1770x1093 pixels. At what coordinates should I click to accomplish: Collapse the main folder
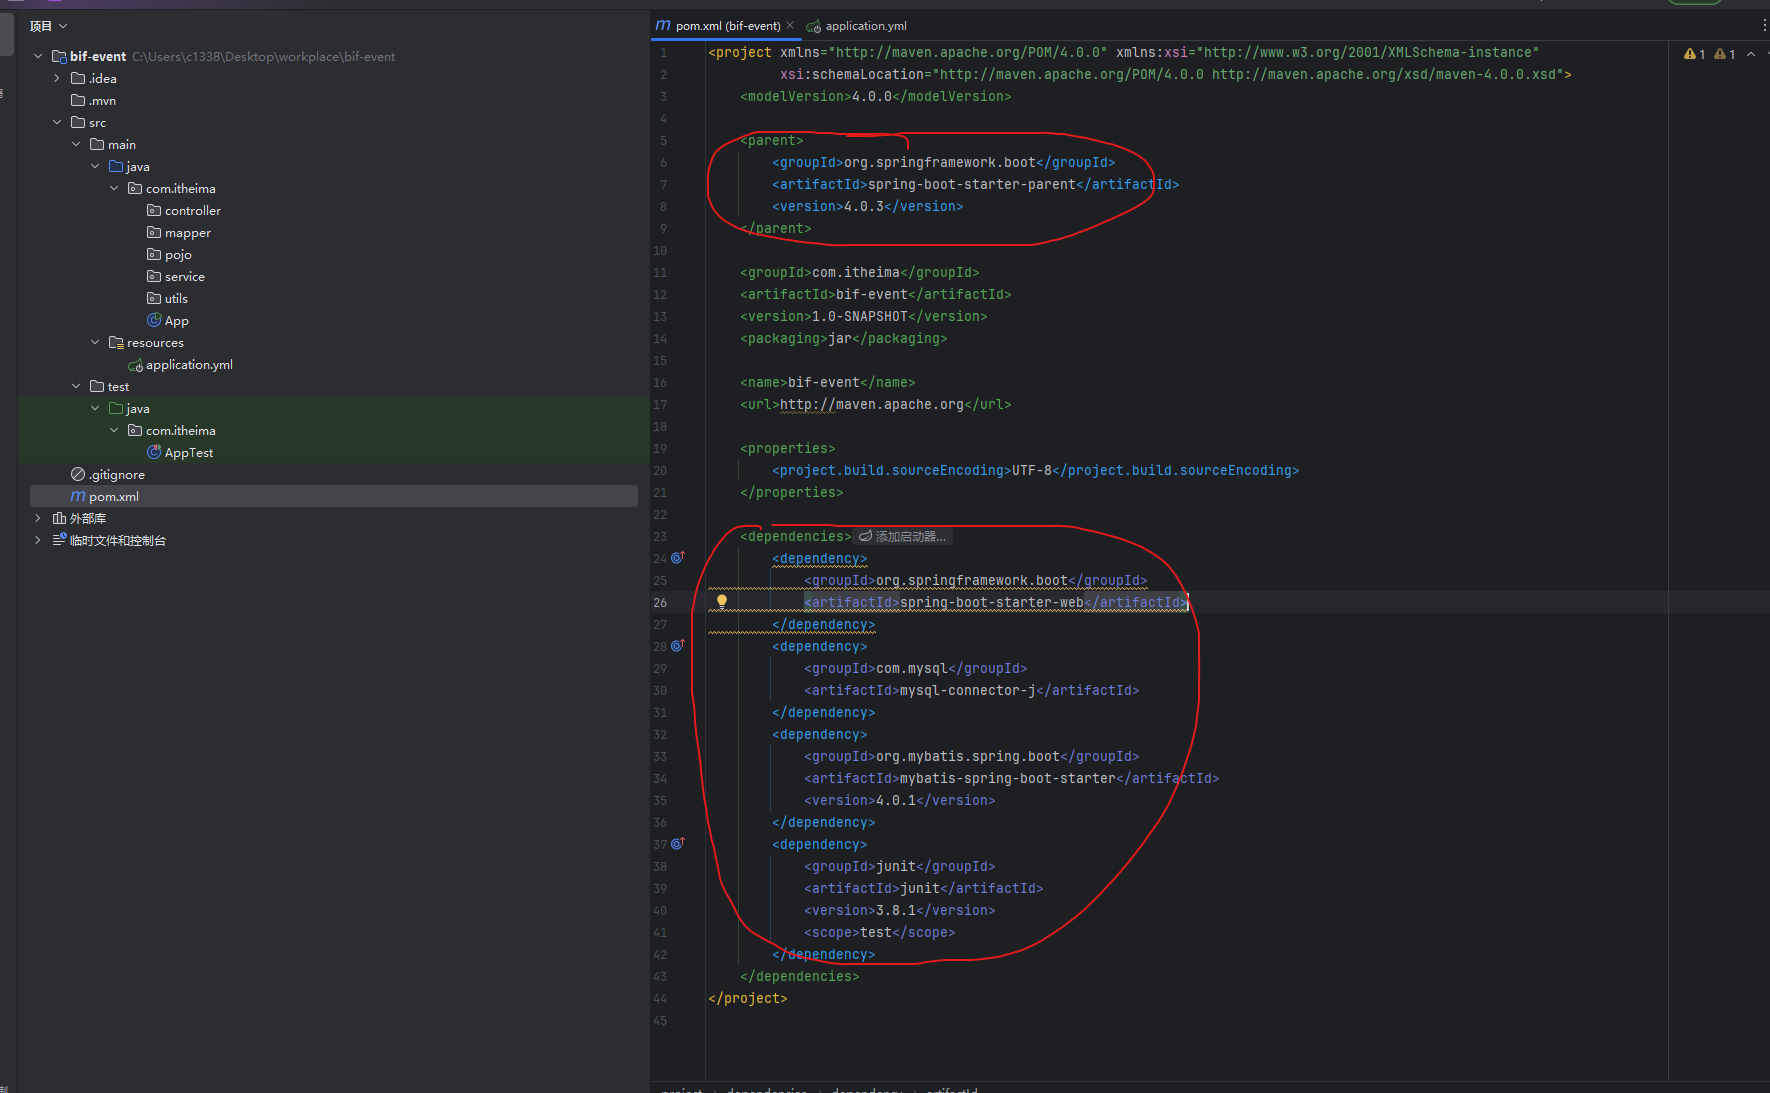76,145
